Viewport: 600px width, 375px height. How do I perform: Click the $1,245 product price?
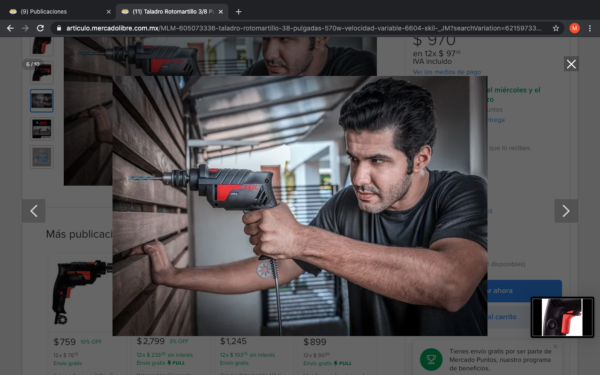[233, 341]
